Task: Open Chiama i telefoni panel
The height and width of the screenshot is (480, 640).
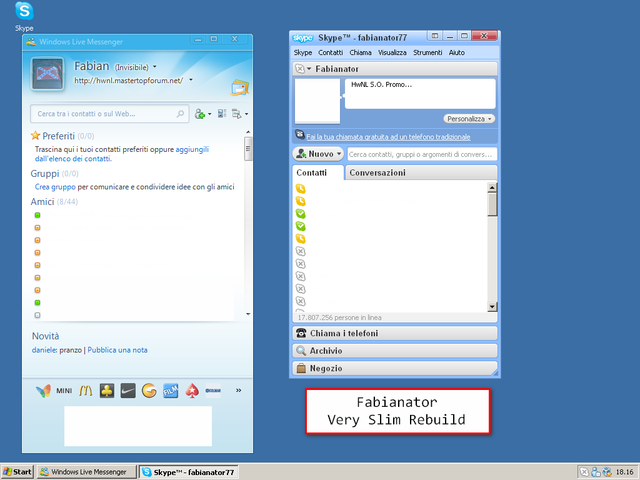Action: (x=395, y=333)
